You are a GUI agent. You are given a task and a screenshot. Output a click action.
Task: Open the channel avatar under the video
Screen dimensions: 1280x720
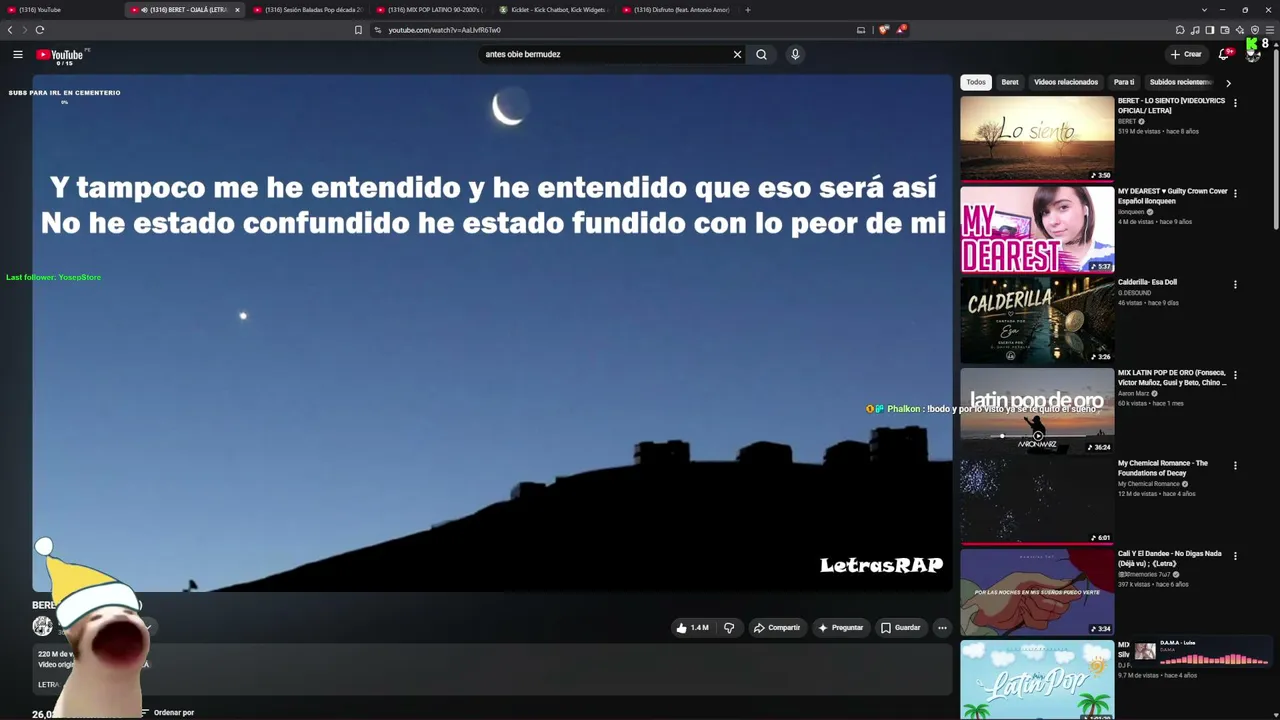click(x=42, y=626)
